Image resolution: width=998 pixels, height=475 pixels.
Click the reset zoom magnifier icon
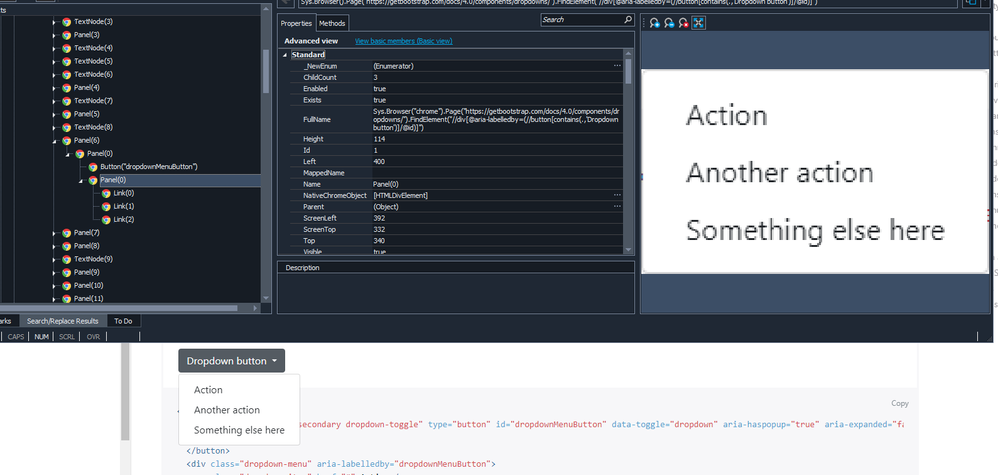683,23
